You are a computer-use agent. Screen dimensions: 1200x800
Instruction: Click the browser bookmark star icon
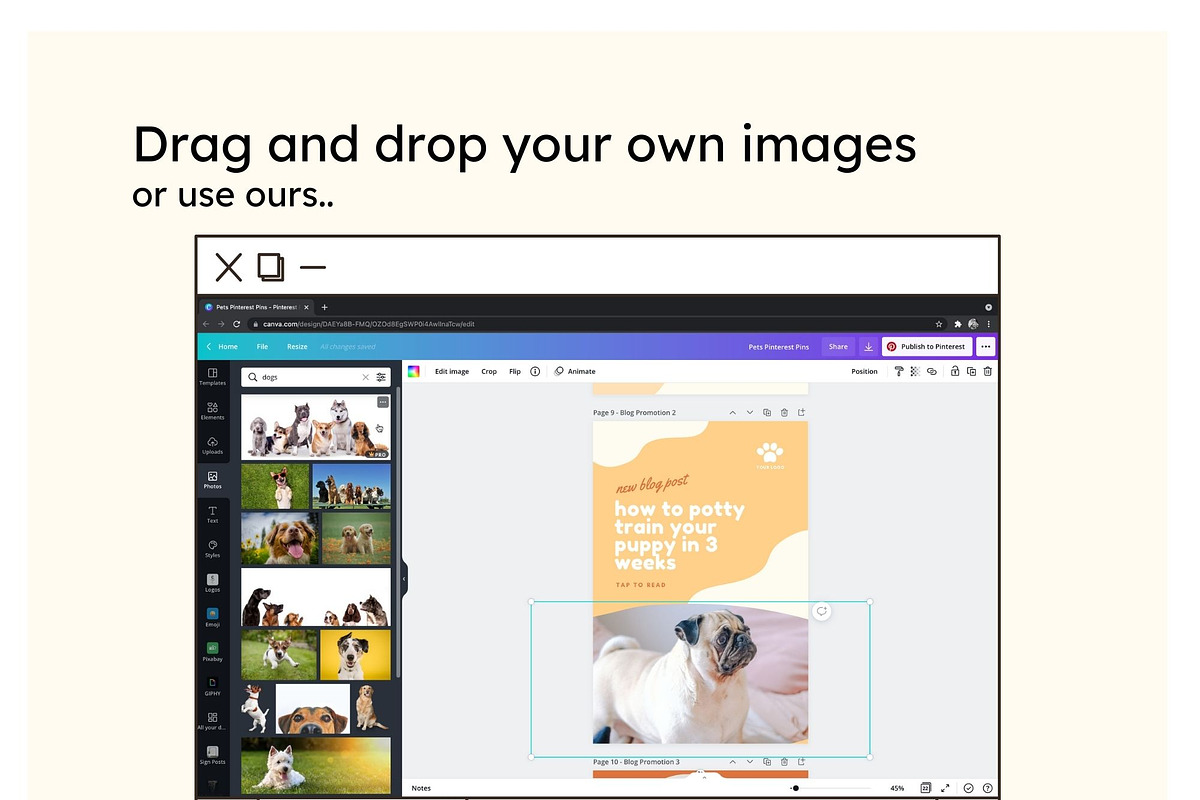939,324
